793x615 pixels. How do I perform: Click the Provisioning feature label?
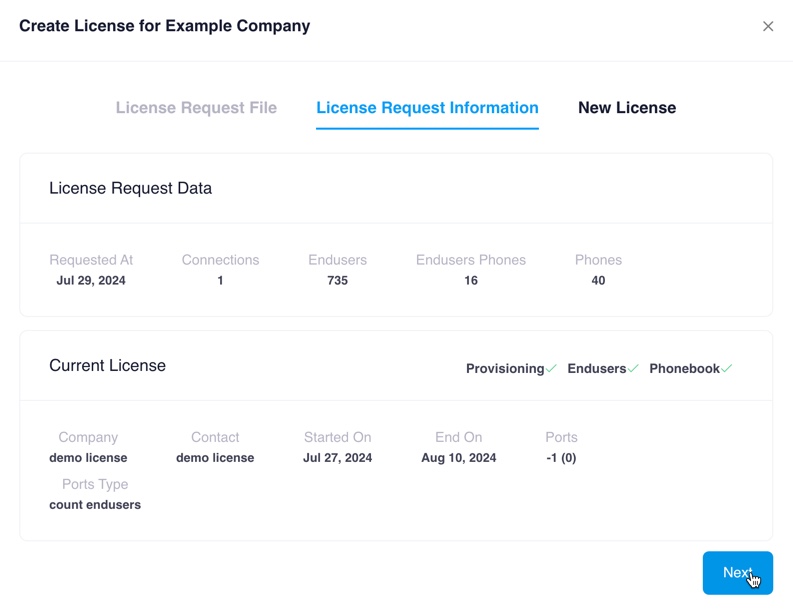tap(504, 369)
